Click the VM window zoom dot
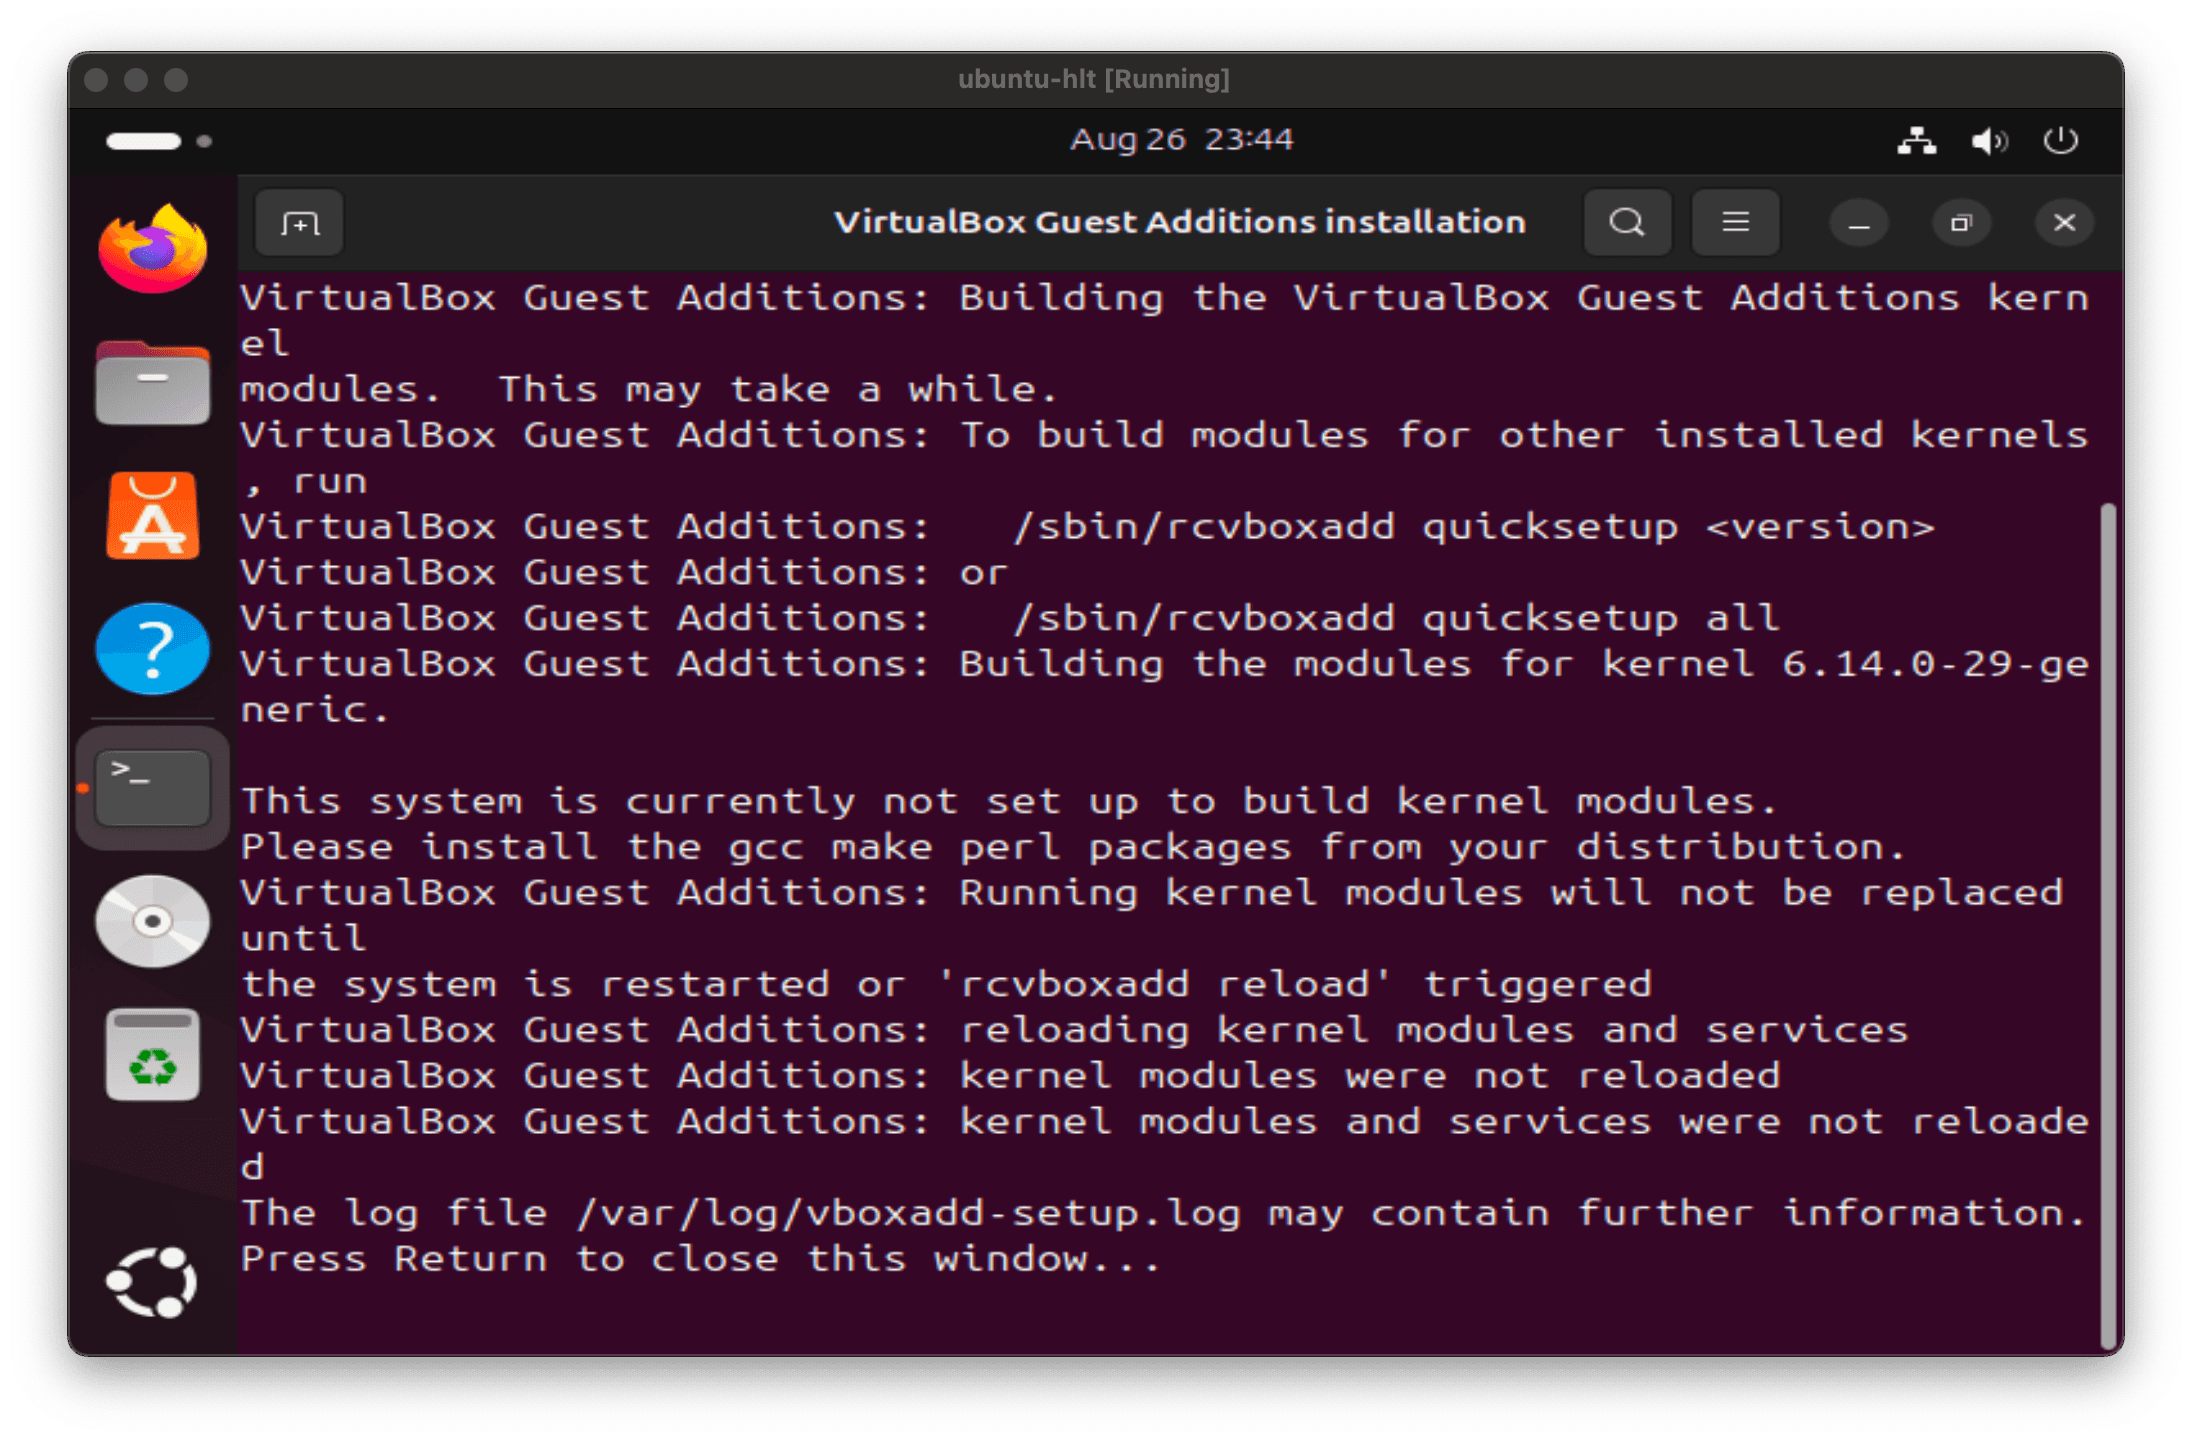 [176, 80]
